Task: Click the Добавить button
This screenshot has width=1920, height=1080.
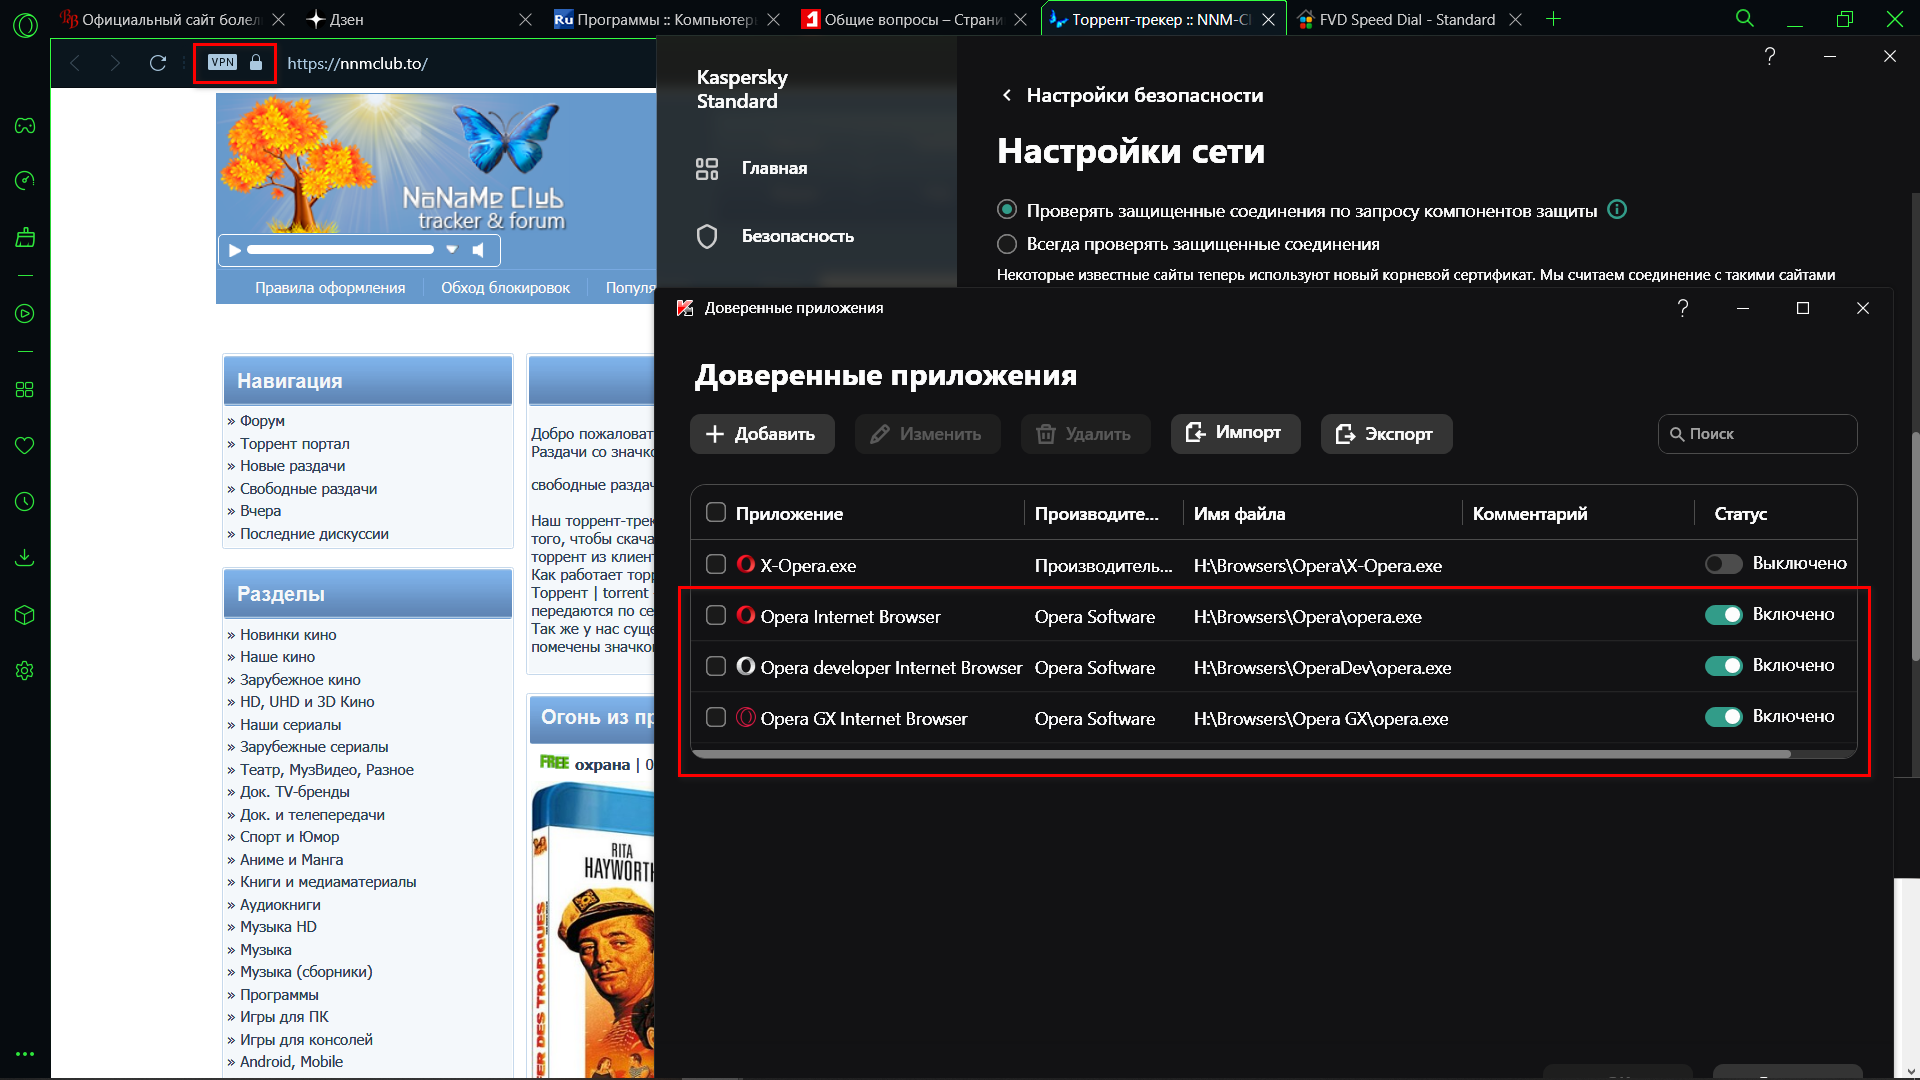Action: click(762, 434)
